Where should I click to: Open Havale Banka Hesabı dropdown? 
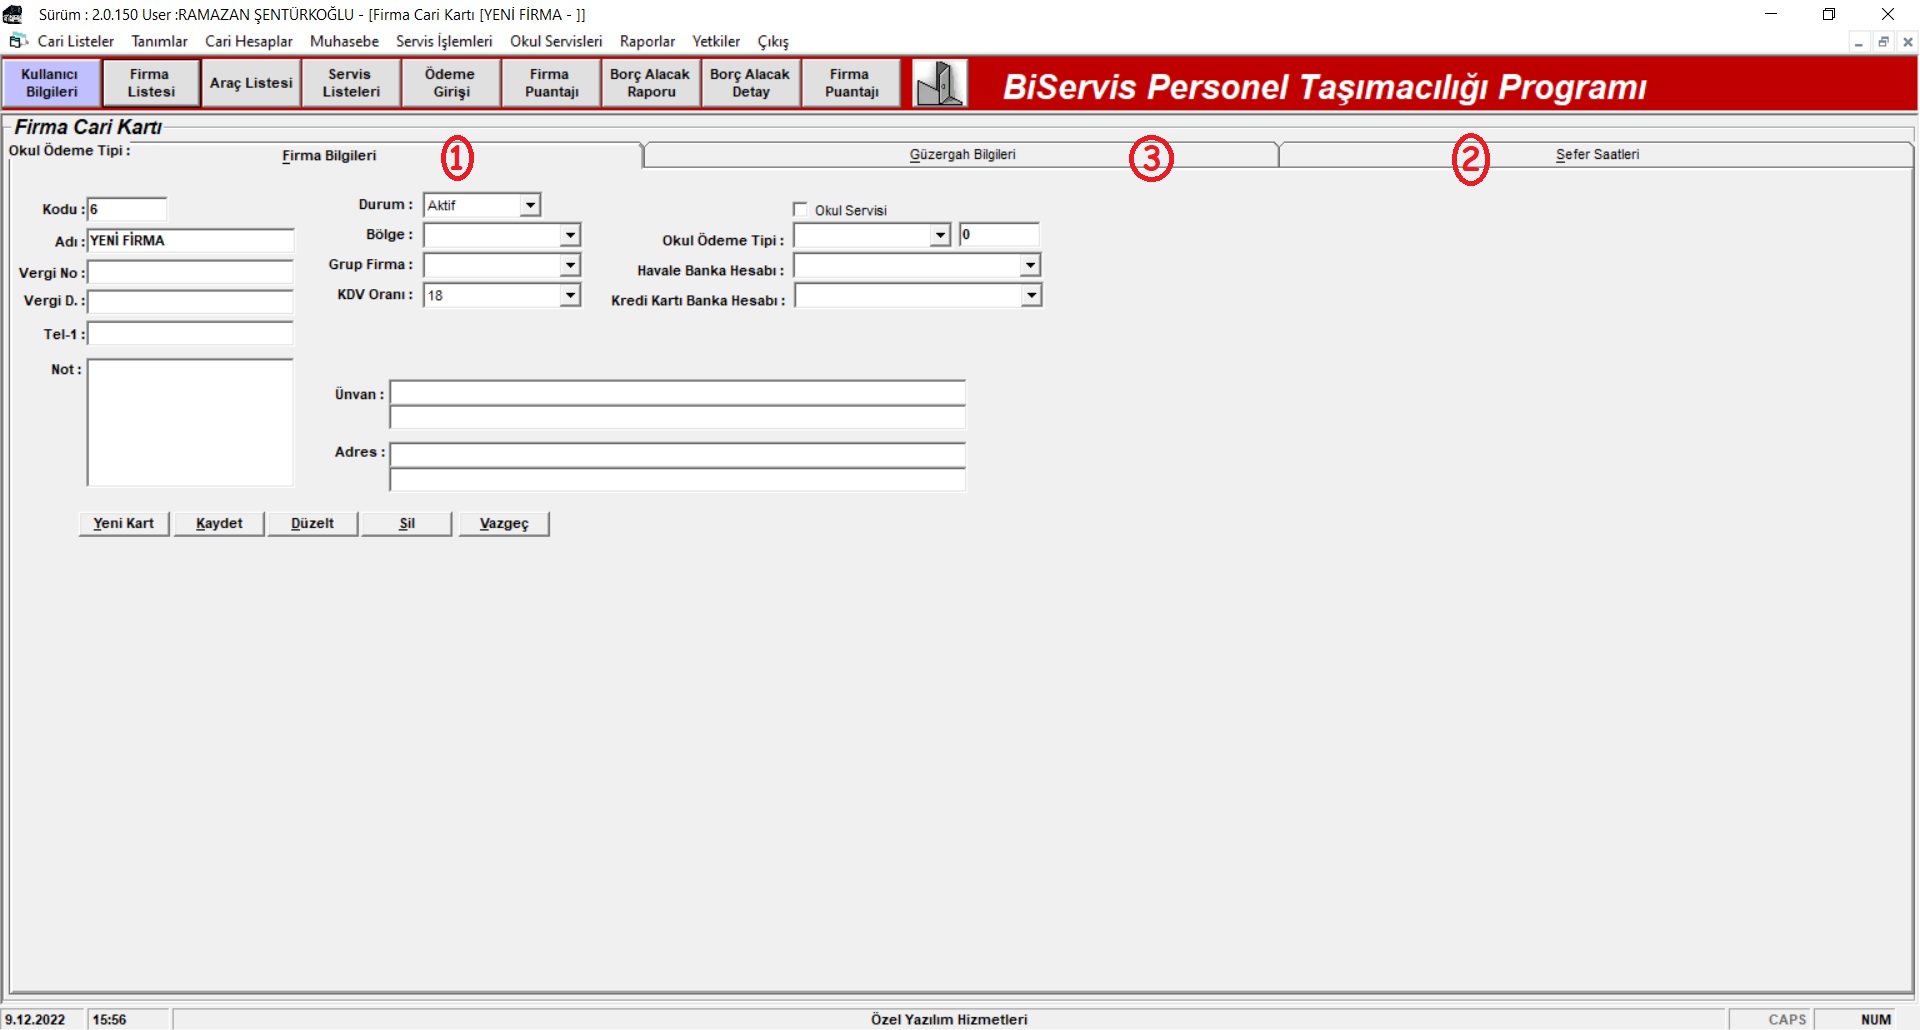[x=1030, y=265]
